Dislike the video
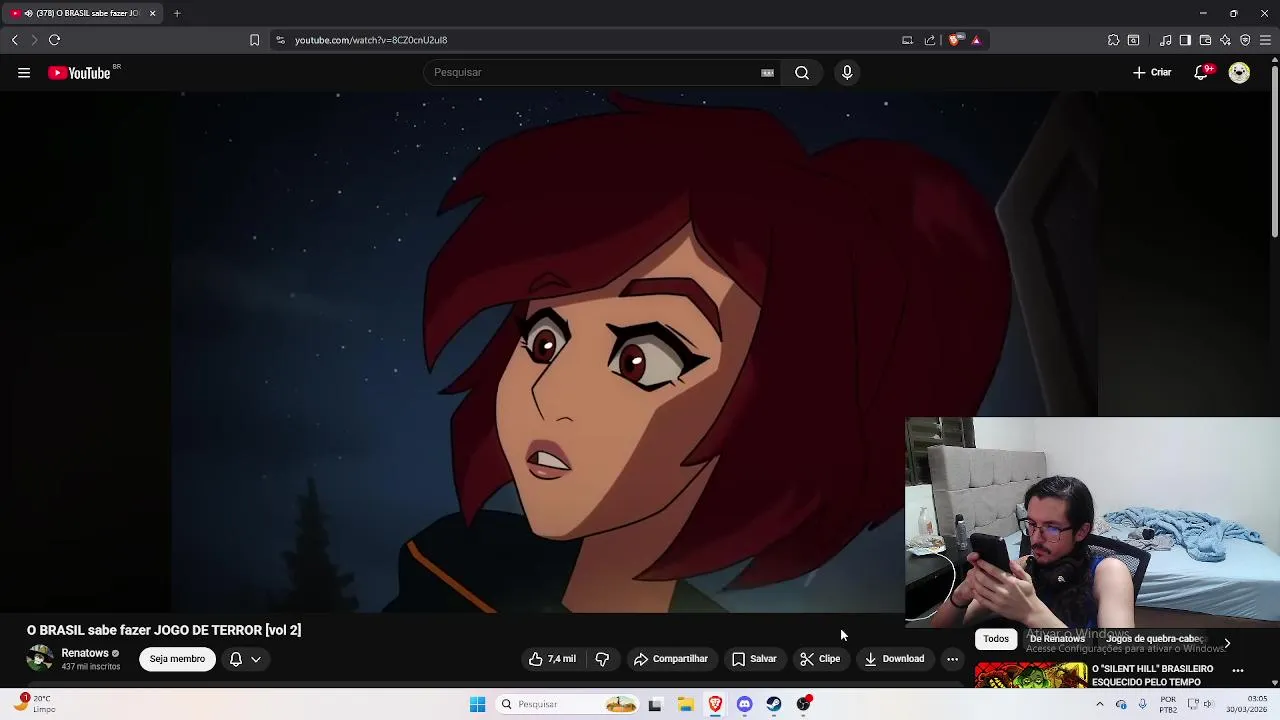 pos(602,659)
